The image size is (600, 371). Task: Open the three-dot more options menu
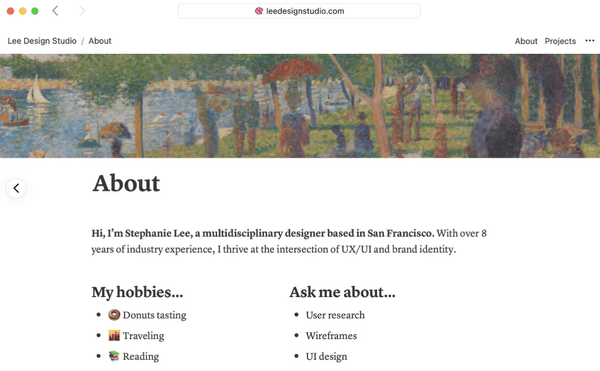click(590, 41)
